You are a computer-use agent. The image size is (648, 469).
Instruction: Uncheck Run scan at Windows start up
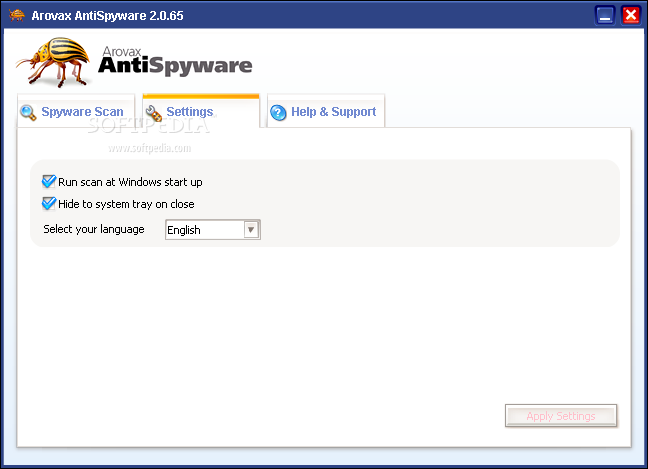point(49,181)
